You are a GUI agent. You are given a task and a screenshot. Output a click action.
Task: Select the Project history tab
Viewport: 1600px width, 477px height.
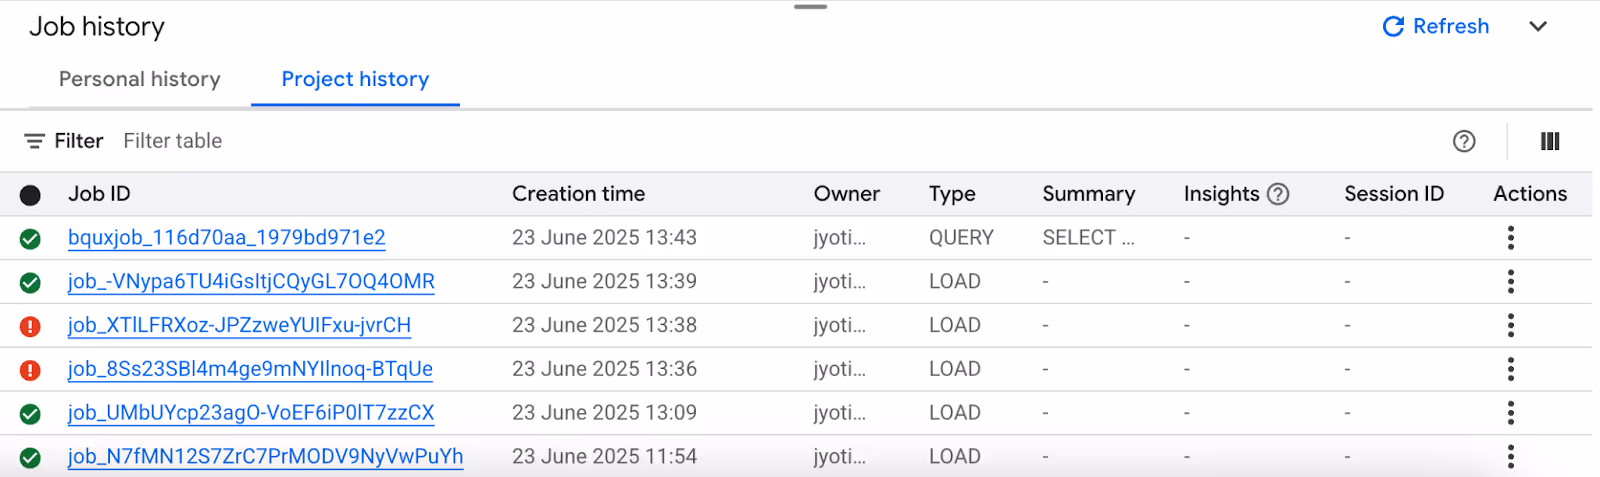pos(355,79)
